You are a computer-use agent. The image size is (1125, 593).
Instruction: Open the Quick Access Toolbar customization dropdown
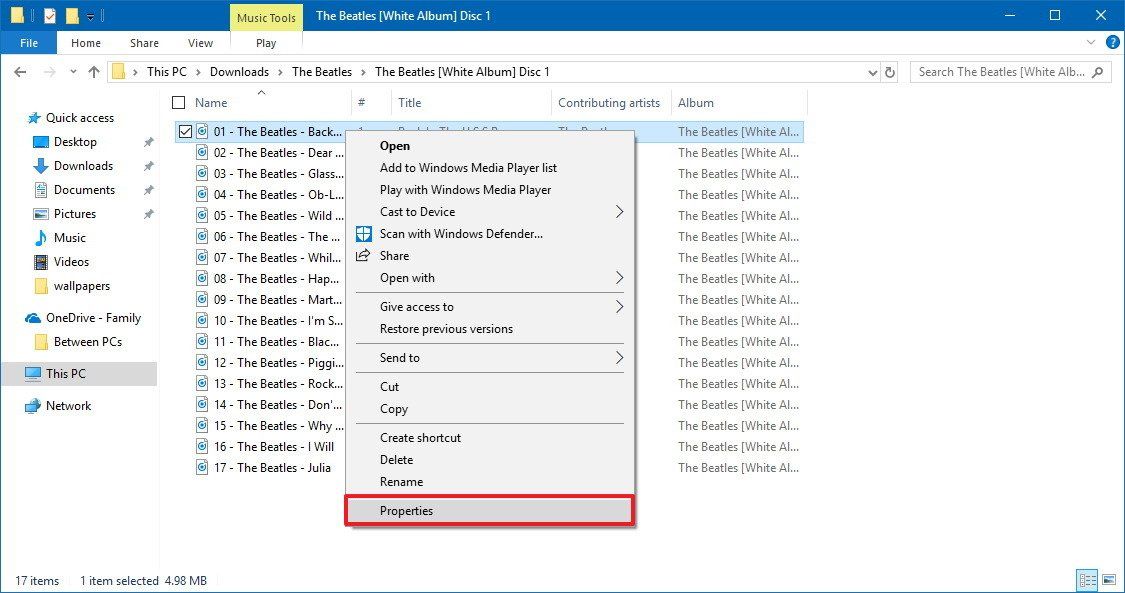click(91, 15)
